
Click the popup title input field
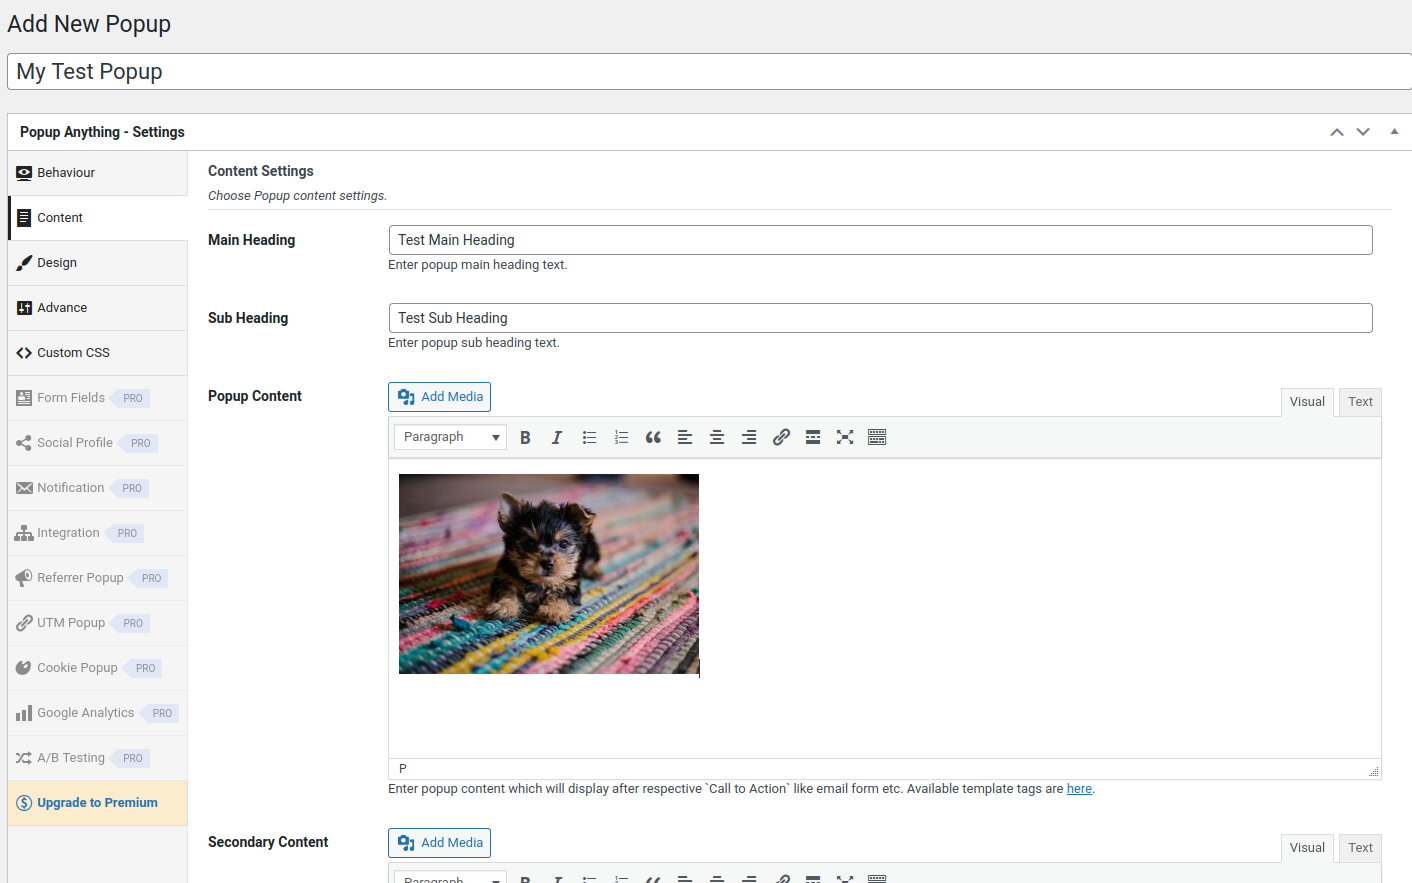709,72
